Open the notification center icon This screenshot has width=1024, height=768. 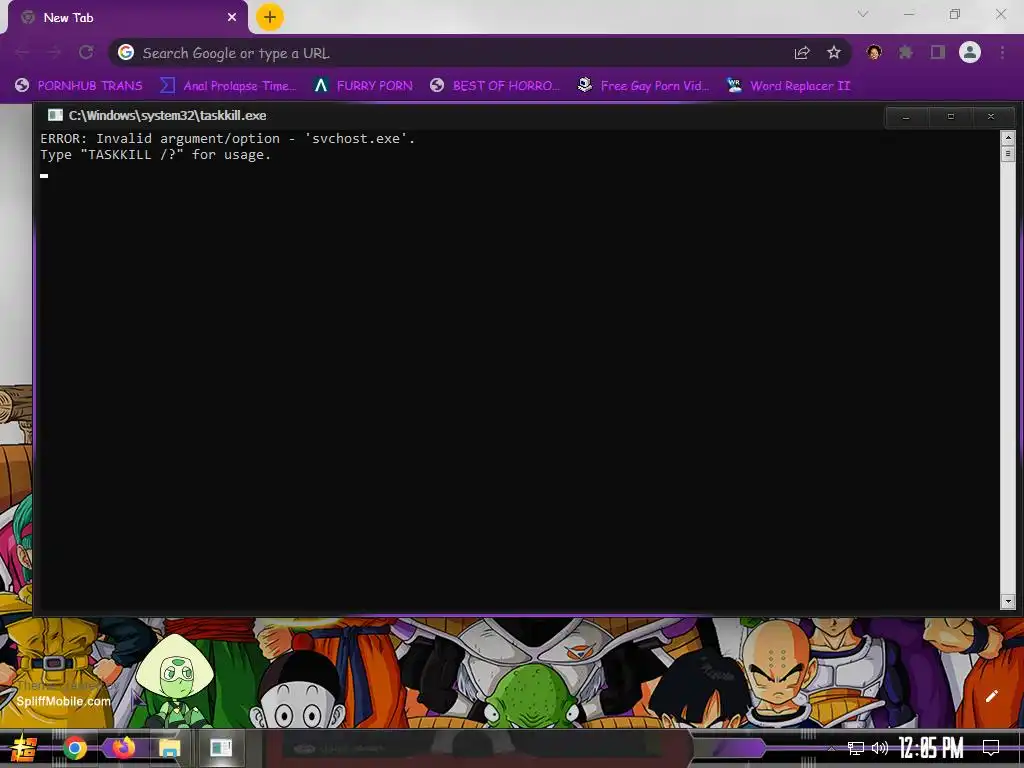[x=991, y=748]
